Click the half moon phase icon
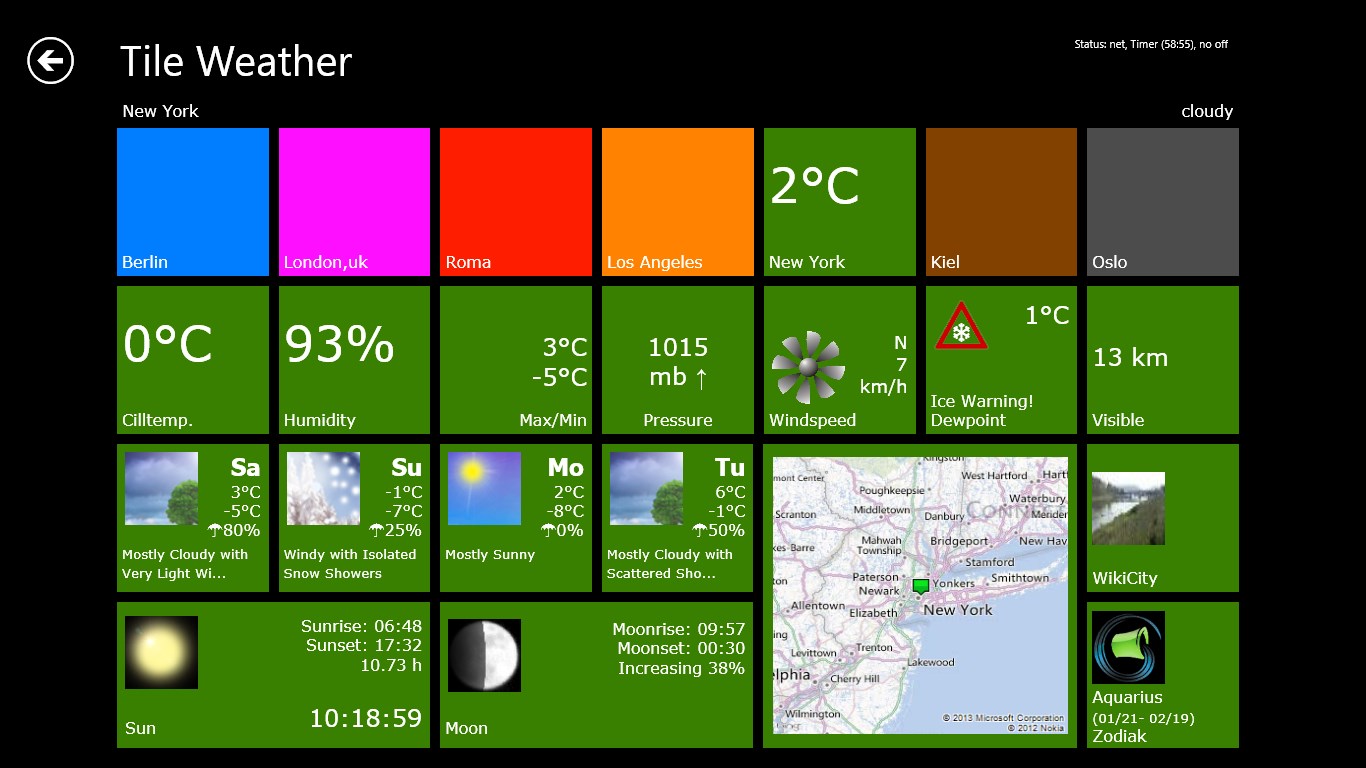Screen dimensions: 1366x768 (484, 655)
